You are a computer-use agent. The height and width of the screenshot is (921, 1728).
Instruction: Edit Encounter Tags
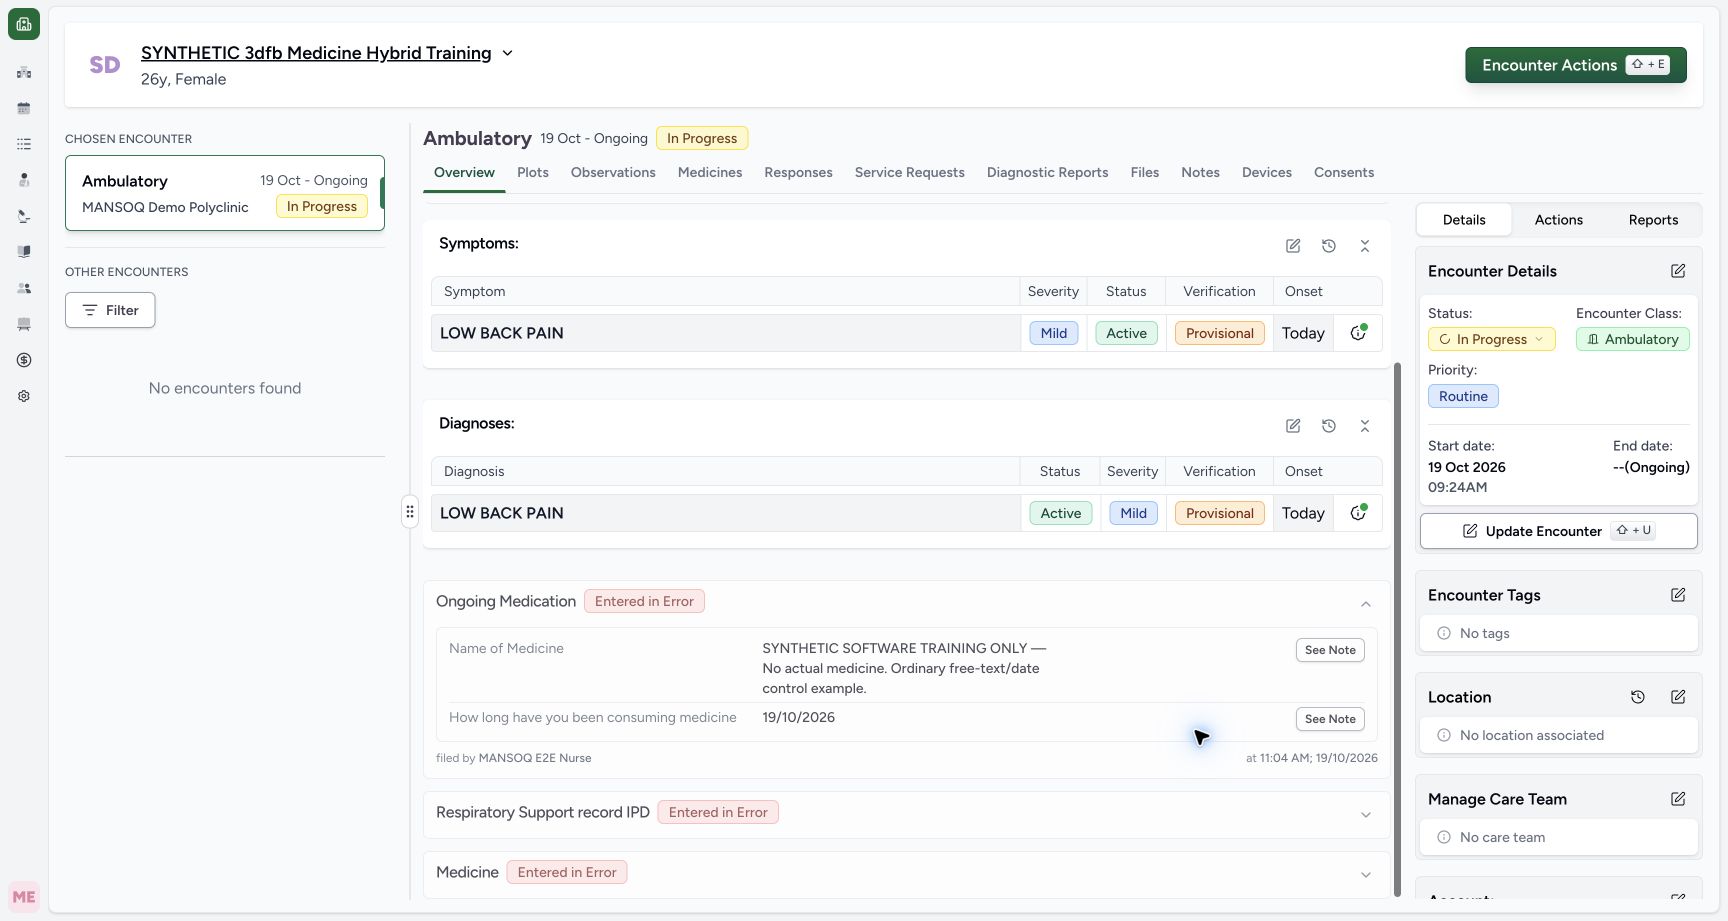point(1678,595)
